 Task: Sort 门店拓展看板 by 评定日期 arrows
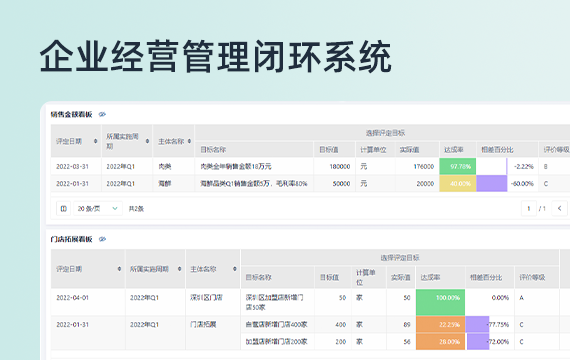[119, 269]
